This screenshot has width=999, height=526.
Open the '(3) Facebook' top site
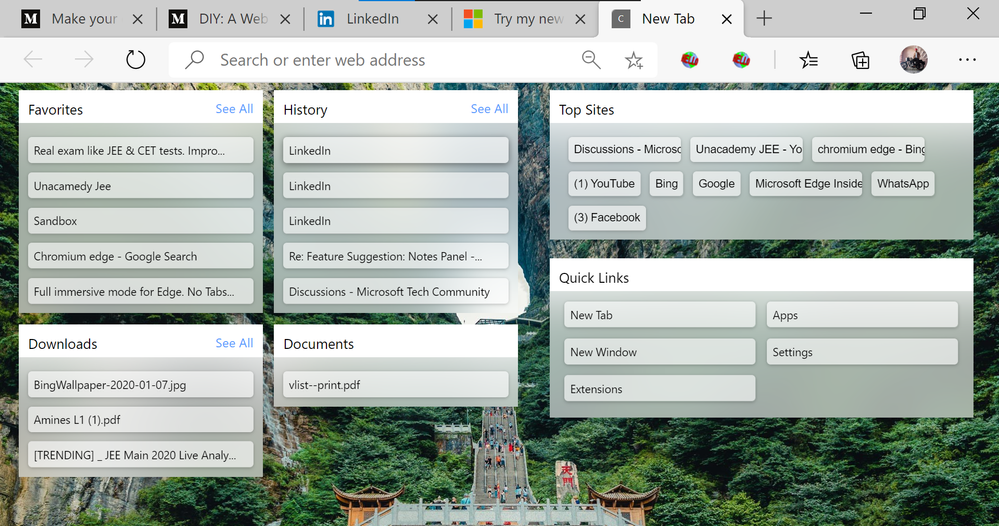point(607,218)
